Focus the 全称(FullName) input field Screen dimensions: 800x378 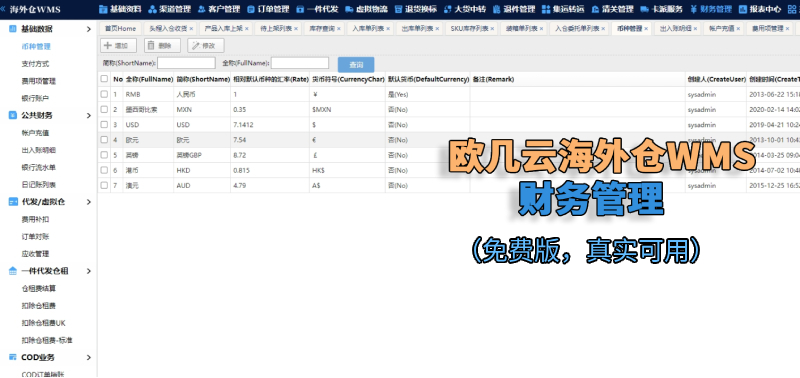click(x=300, y=63)
